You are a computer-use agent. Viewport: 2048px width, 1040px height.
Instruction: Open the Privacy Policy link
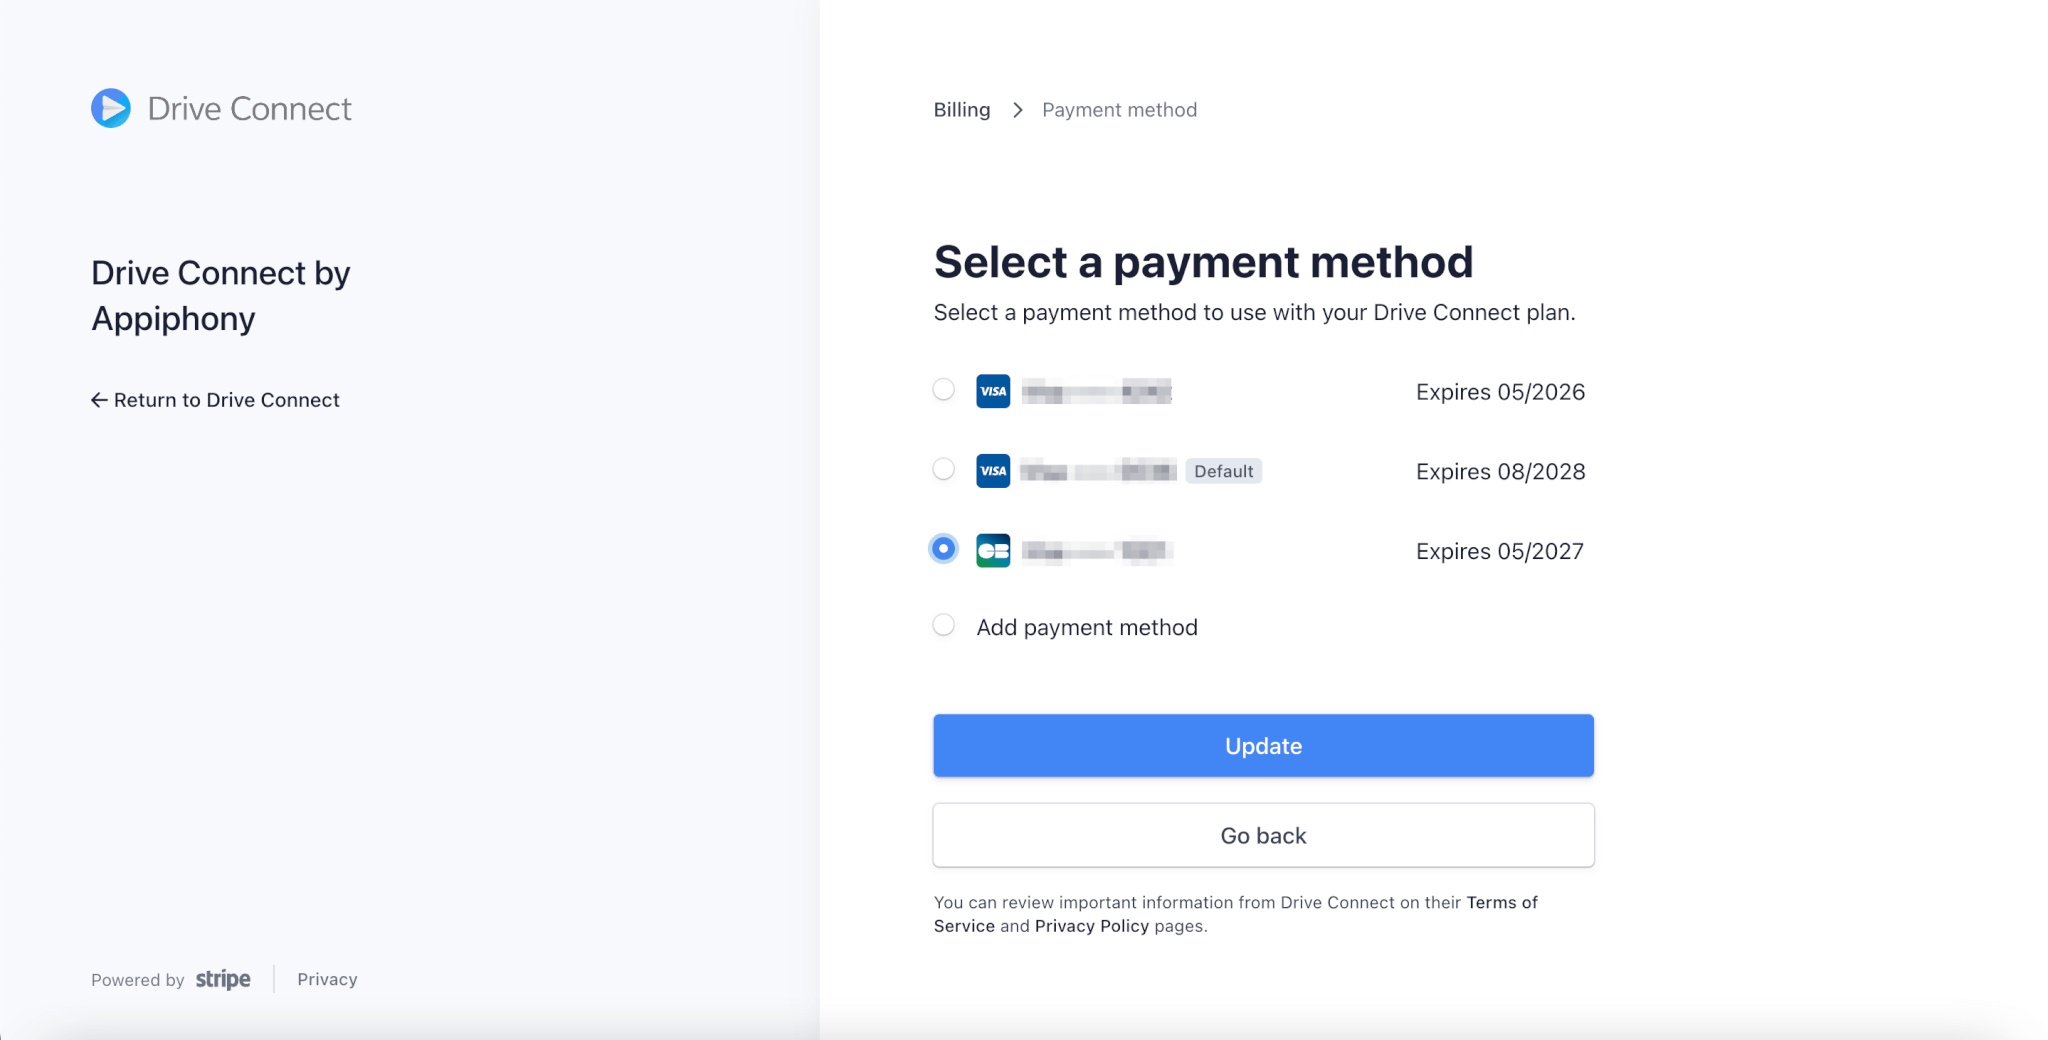[1092, 926]
